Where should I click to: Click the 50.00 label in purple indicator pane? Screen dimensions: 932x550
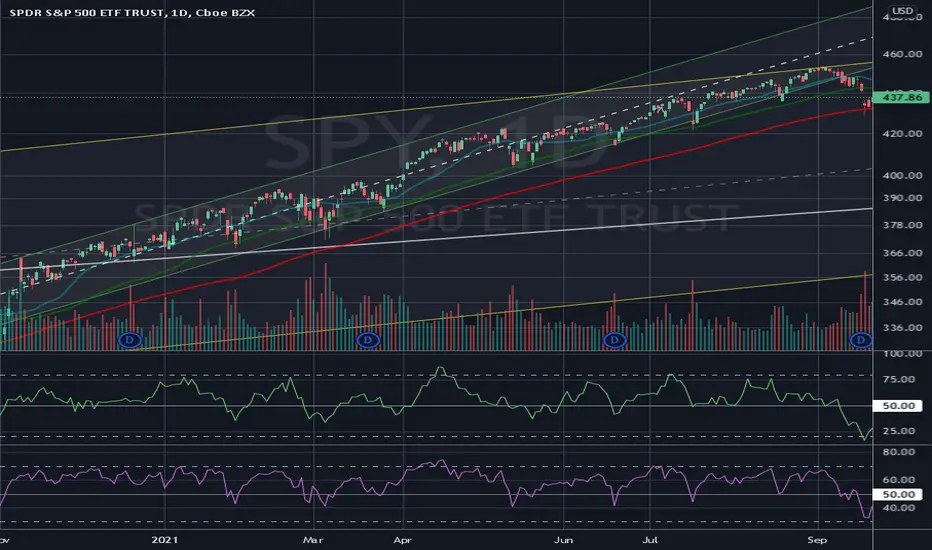click(898, 494)
